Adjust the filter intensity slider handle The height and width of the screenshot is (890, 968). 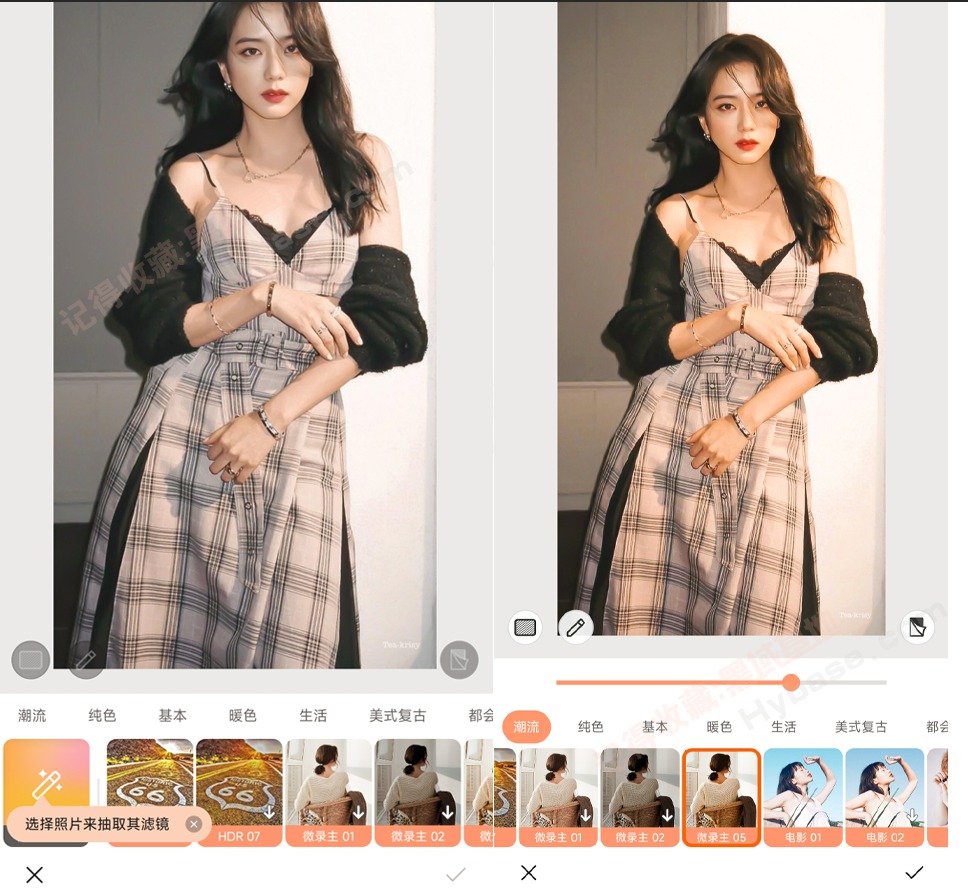click(793, 684)
